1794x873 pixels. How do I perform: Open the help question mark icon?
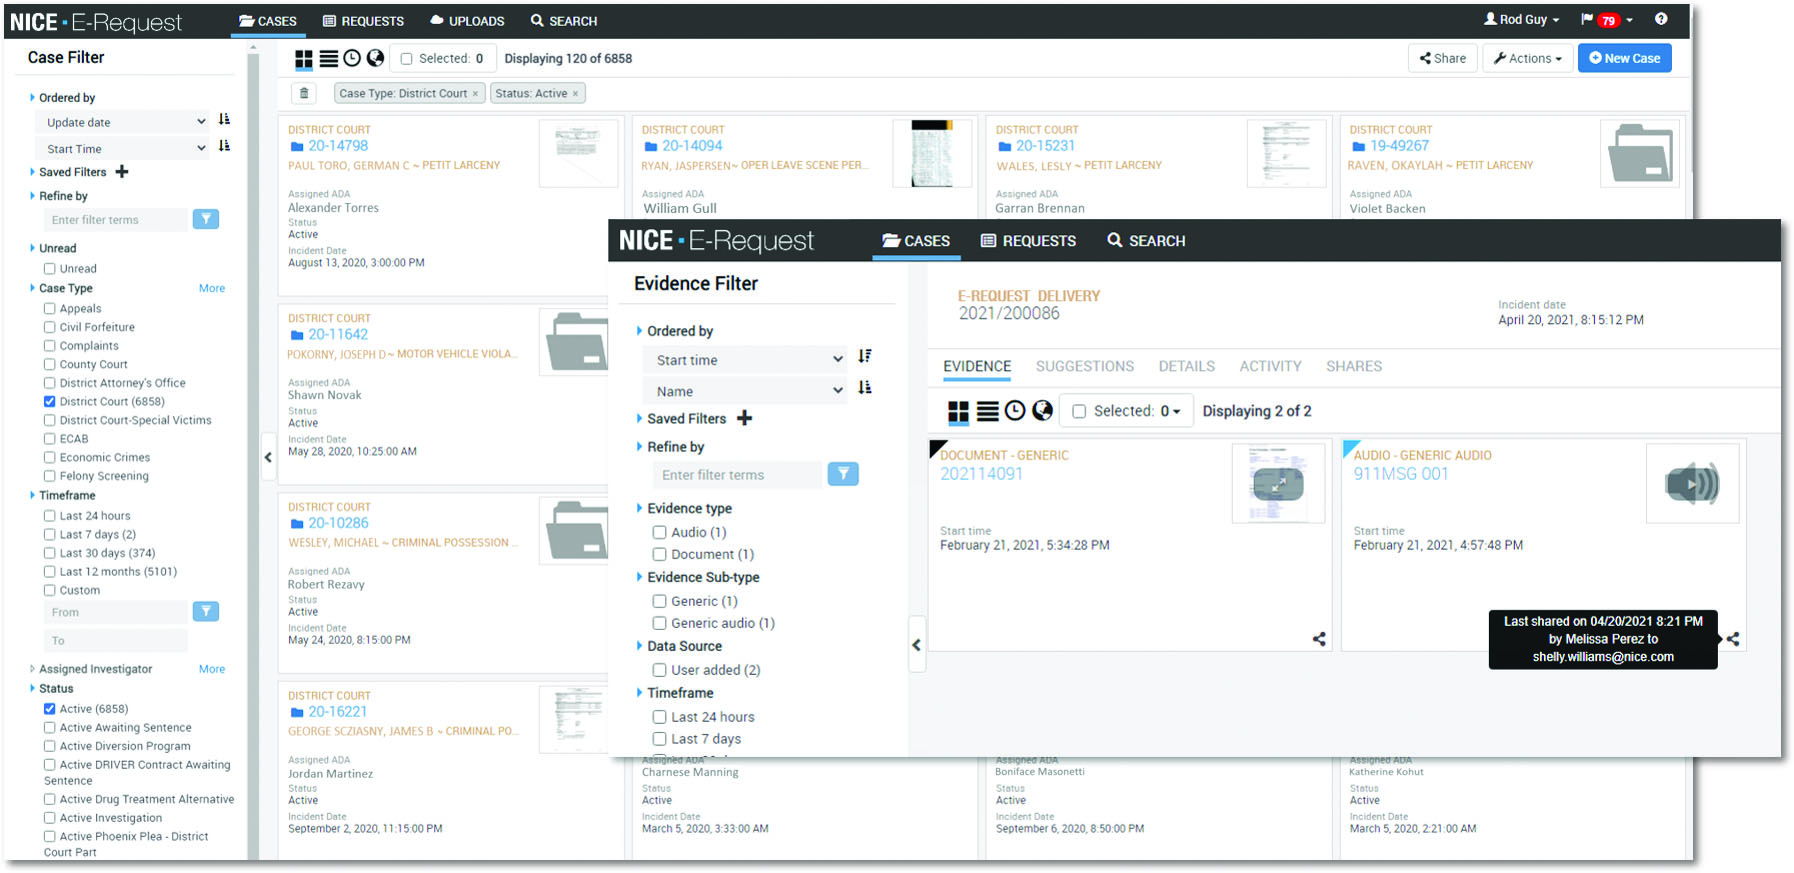pyautogui.click(x=1661, y=19)
